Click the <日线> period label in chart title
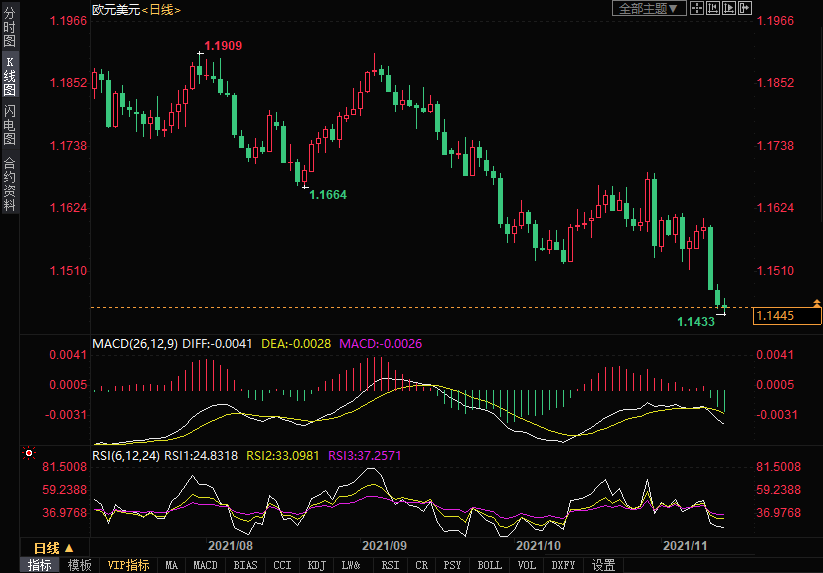 pos(161,9)
